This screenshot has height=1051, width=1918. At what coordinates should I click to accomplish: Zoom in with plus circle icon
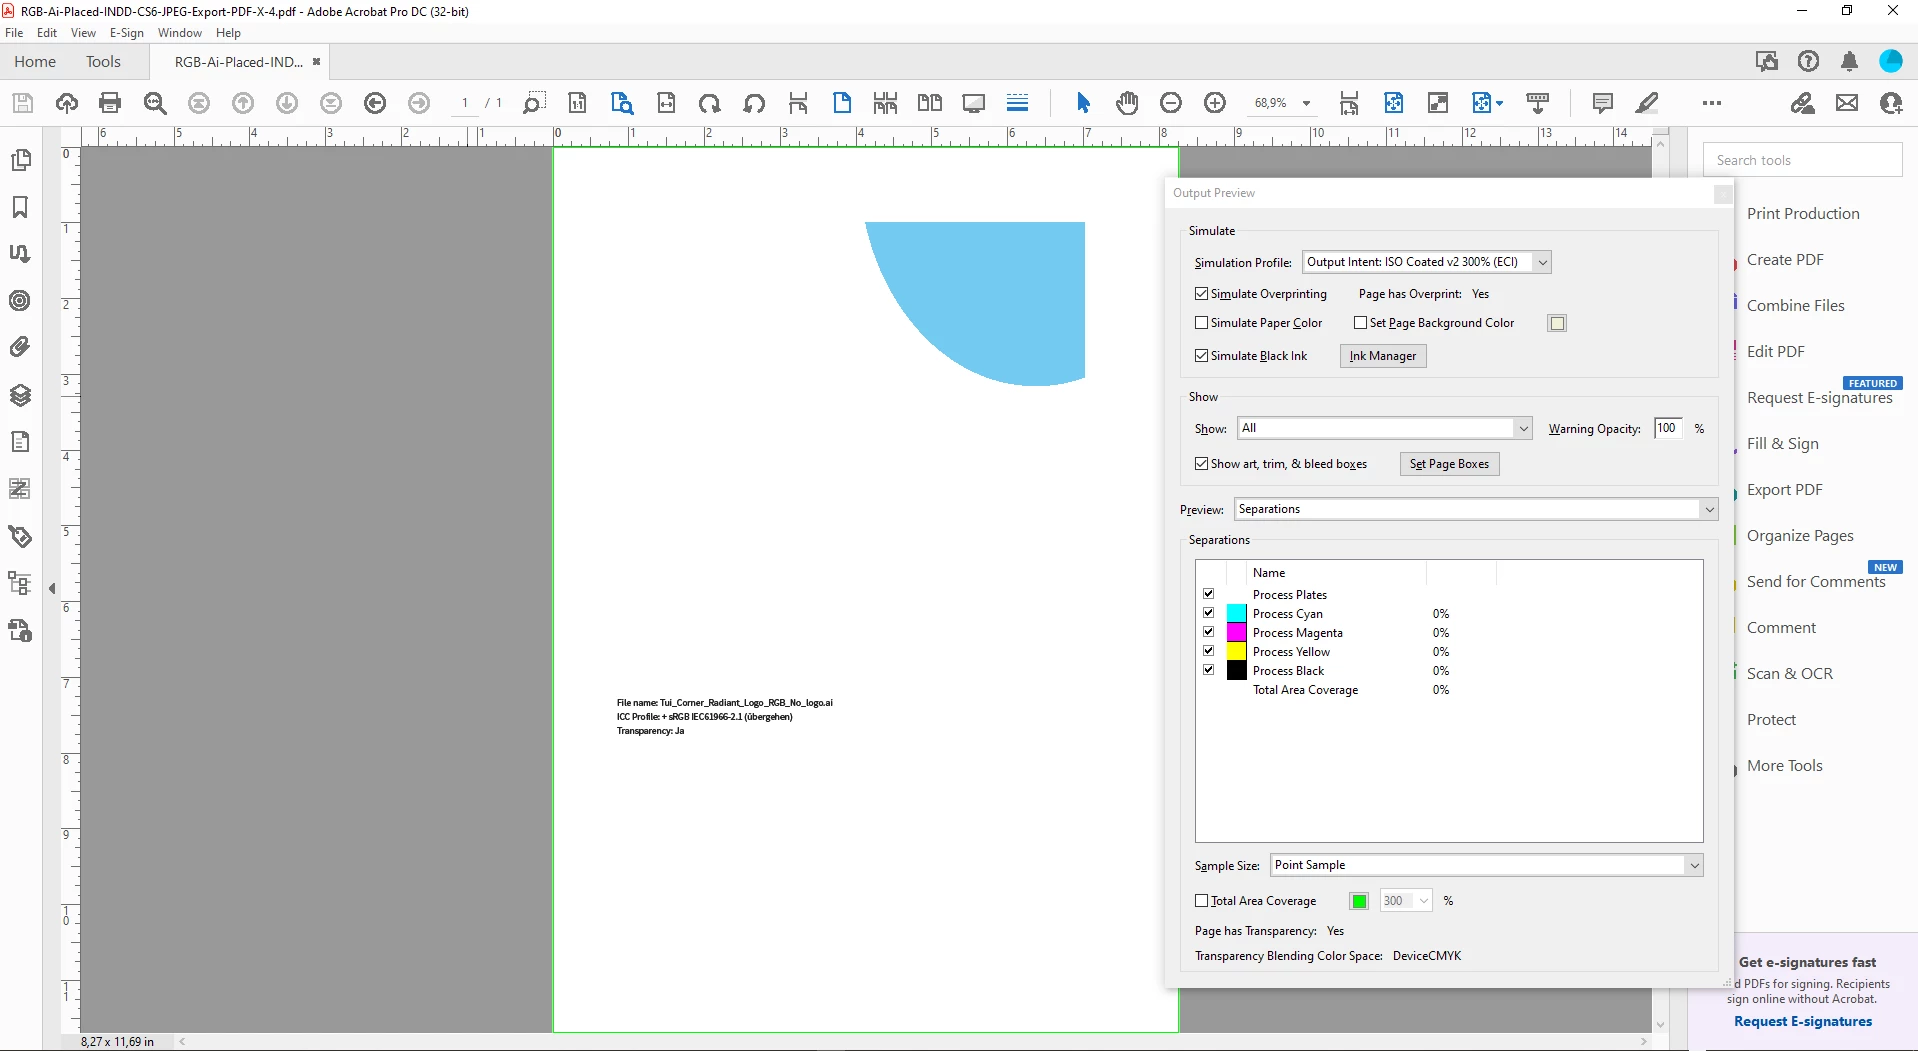(x=1215, y=103)
